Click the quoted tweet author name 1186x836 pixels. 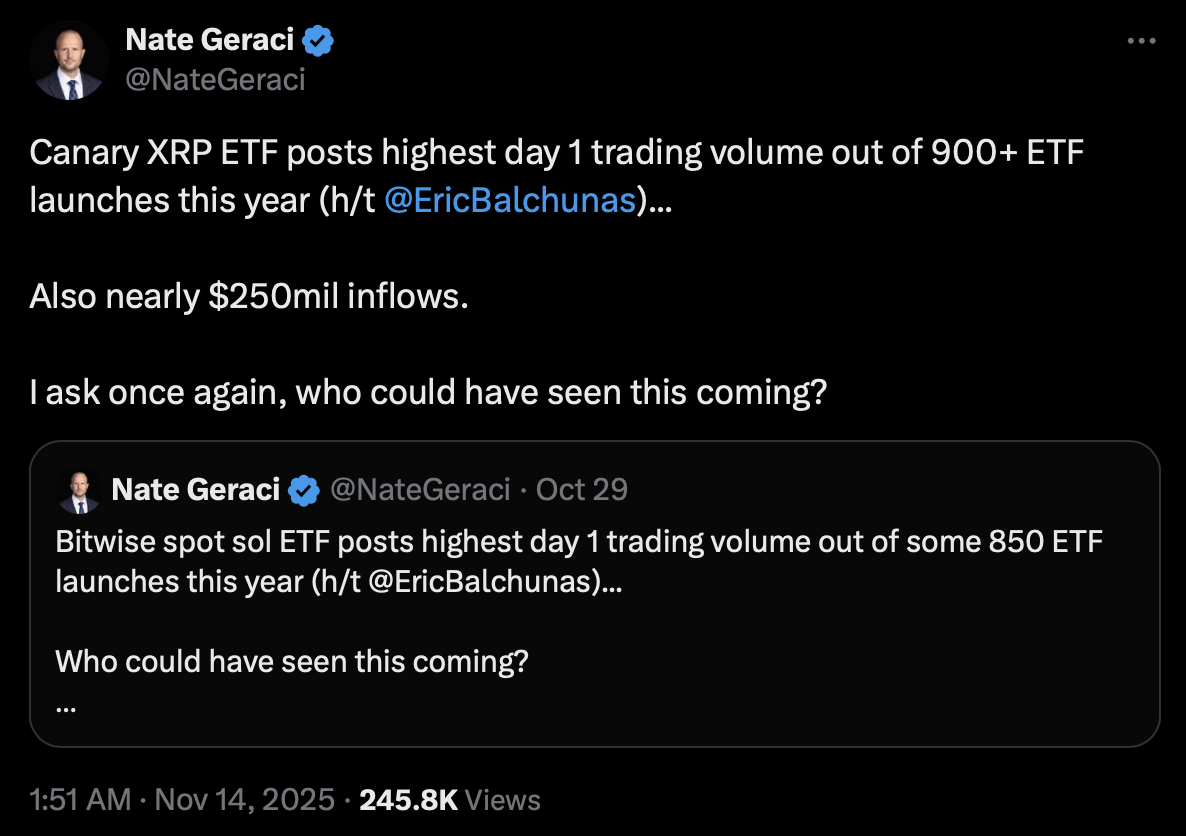point(195,489)
